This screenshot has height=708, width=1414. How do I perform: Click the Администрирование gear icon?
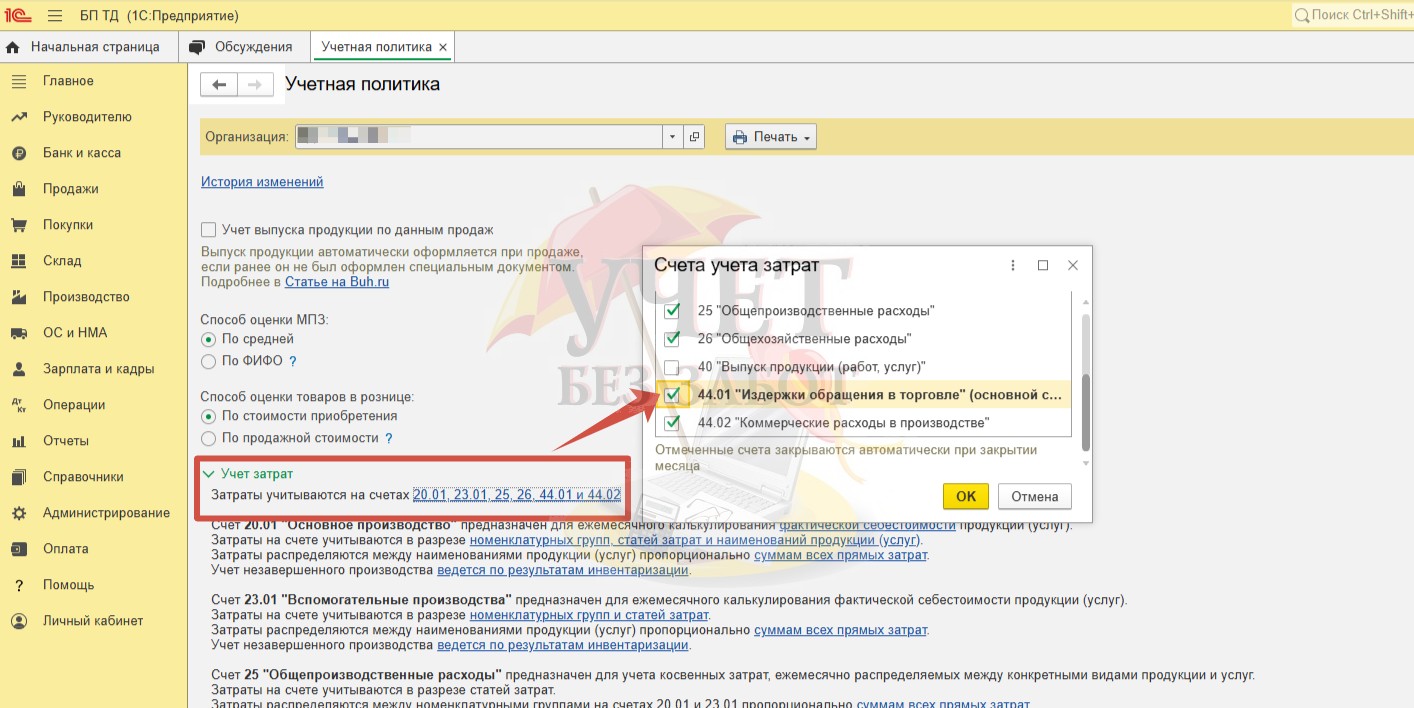tap(18, 513)
